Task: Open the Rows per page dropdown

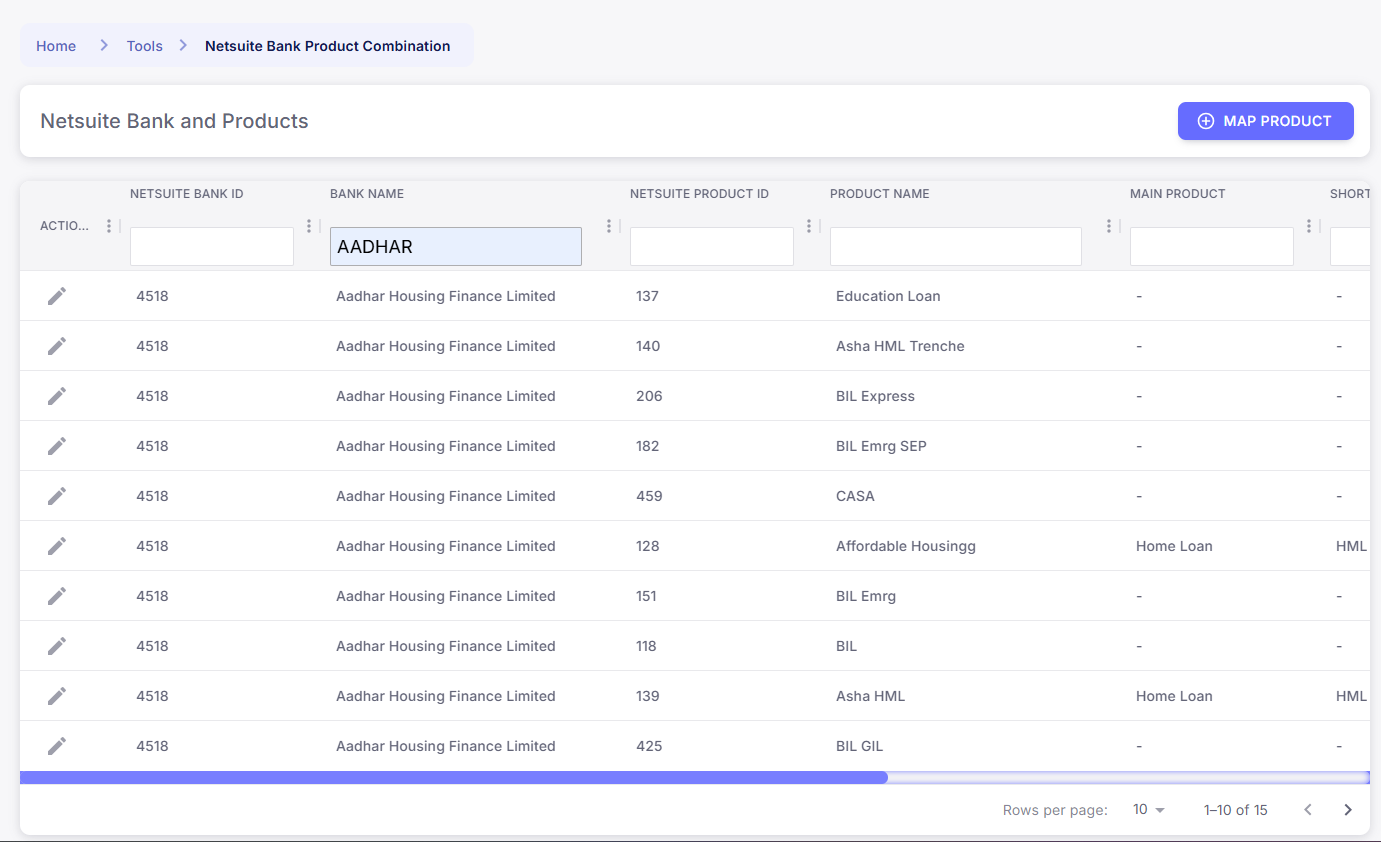Action: click(x=1149, y=810)
